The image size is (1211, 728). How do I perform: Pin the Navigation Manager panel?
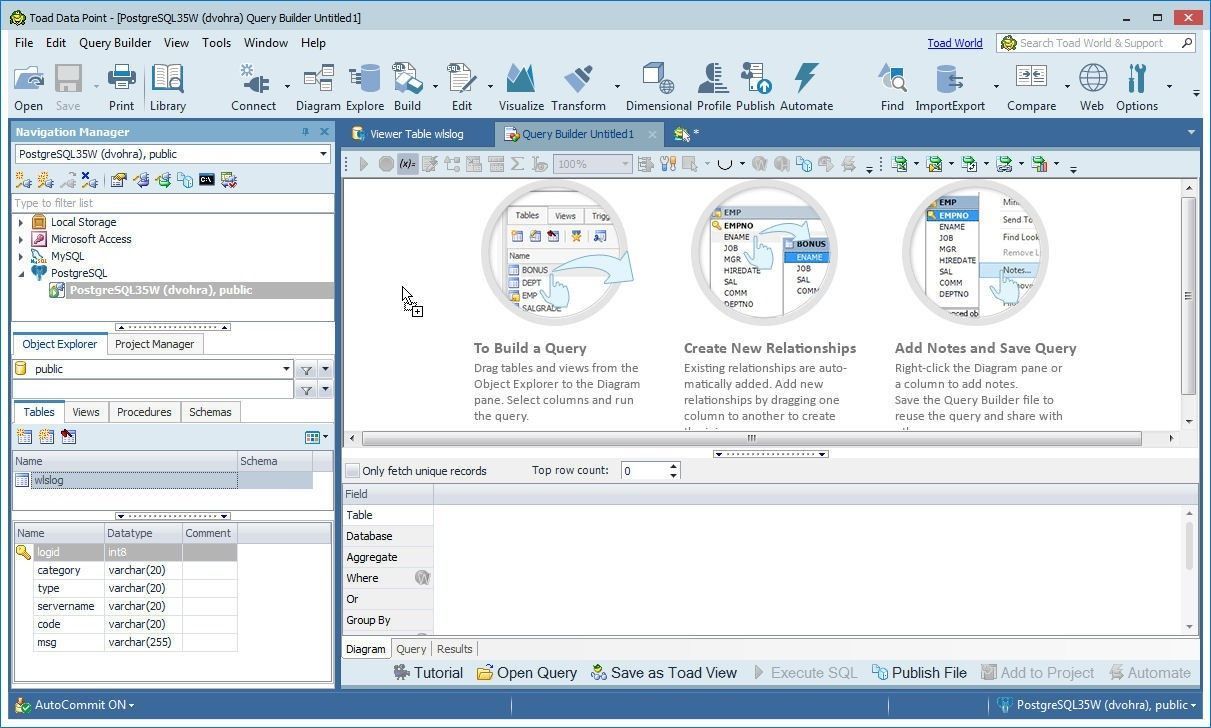(305, 132)
